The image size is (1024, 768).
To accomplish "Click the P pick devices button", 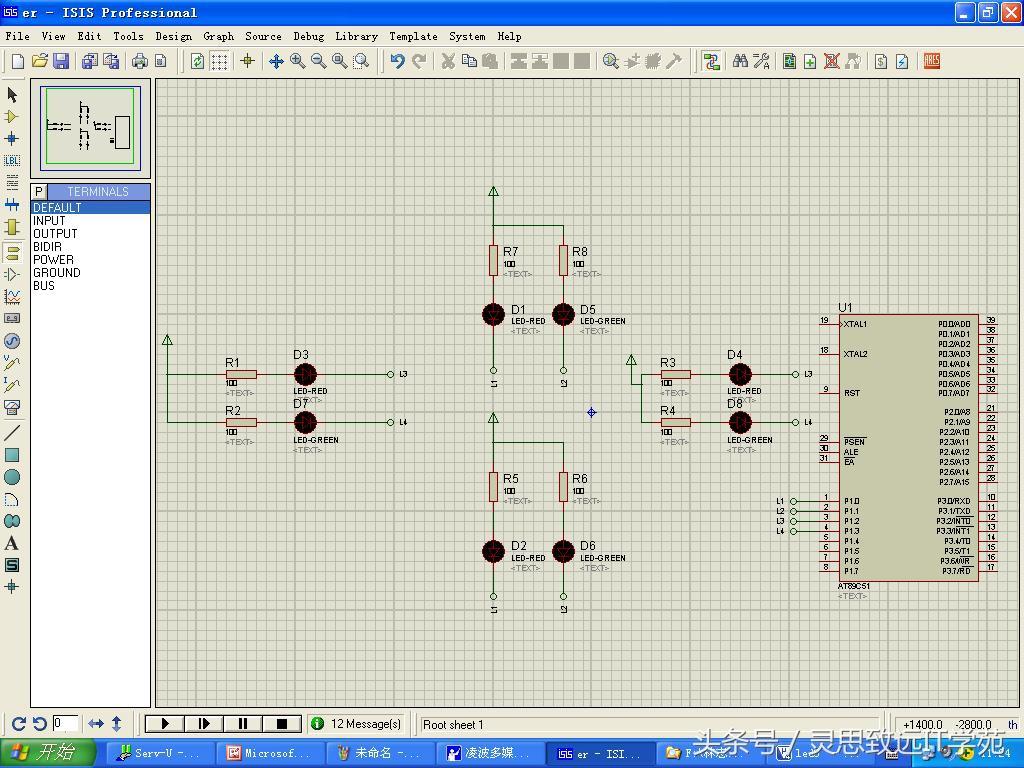I will coord(38,192).
